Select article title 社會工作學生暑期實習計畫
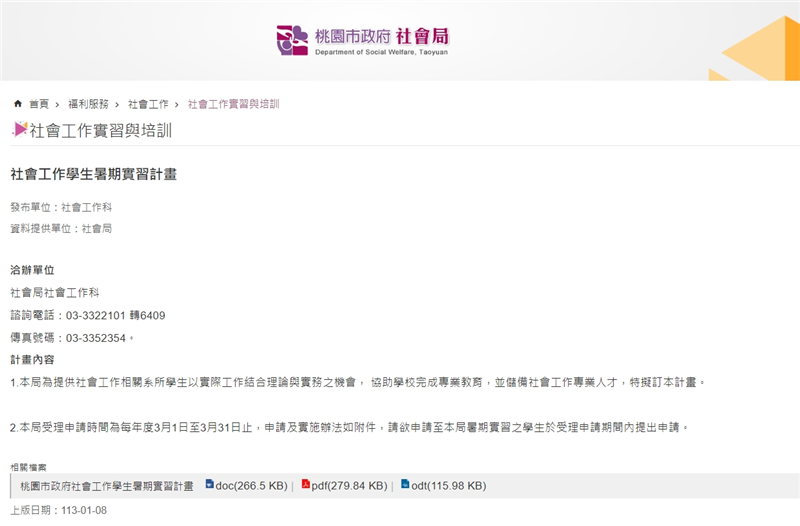 pos(93,174)
